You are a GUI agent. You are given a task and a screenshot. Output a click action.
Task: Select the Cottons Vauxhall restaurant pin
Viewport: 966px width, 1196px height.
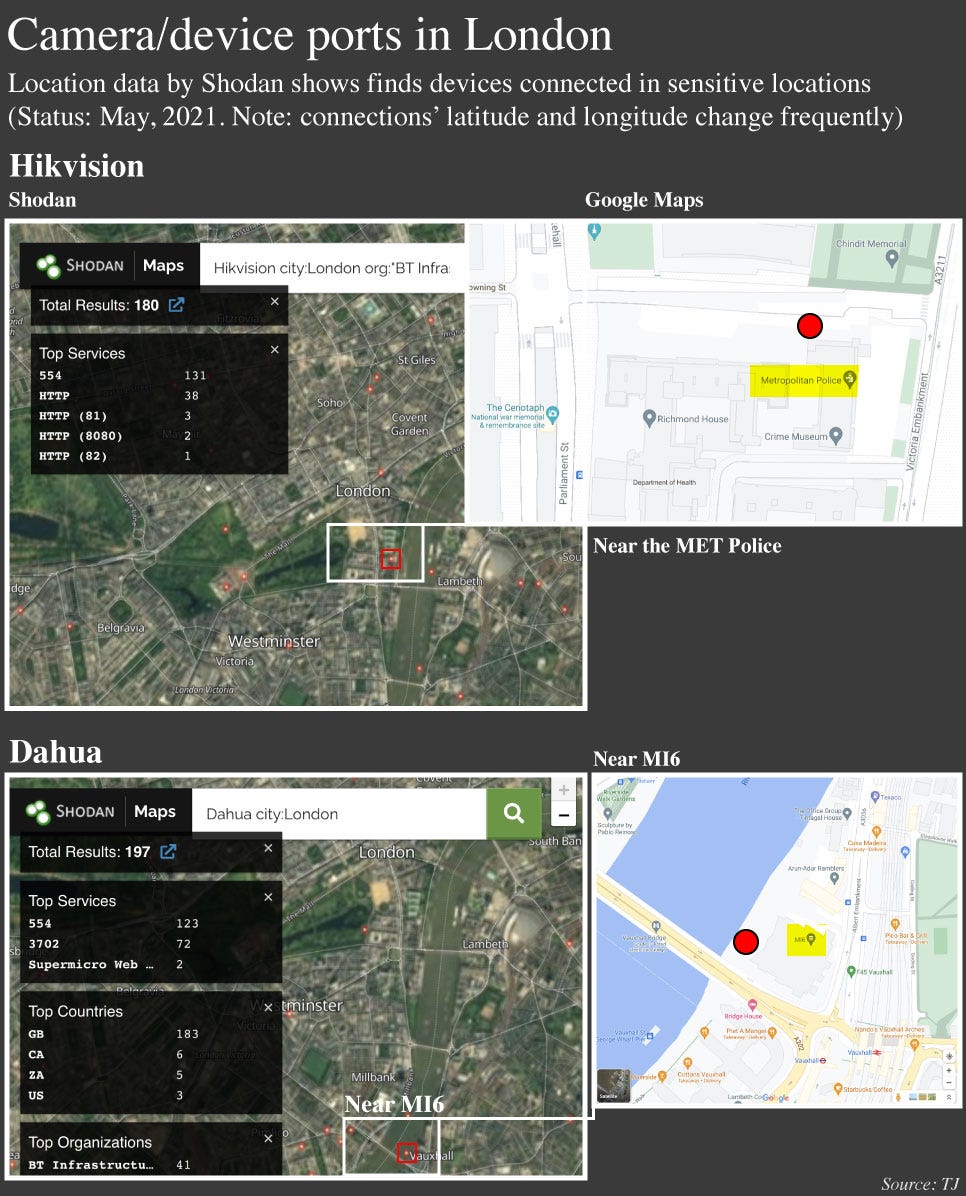[687, 1063]
